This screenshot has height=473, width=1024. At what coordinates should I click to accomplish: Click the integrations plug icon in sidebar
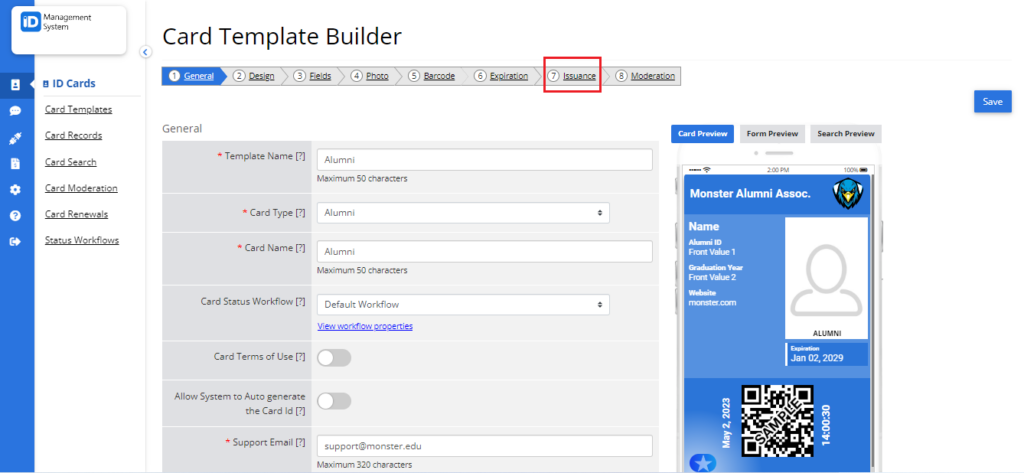pos(15,137)
